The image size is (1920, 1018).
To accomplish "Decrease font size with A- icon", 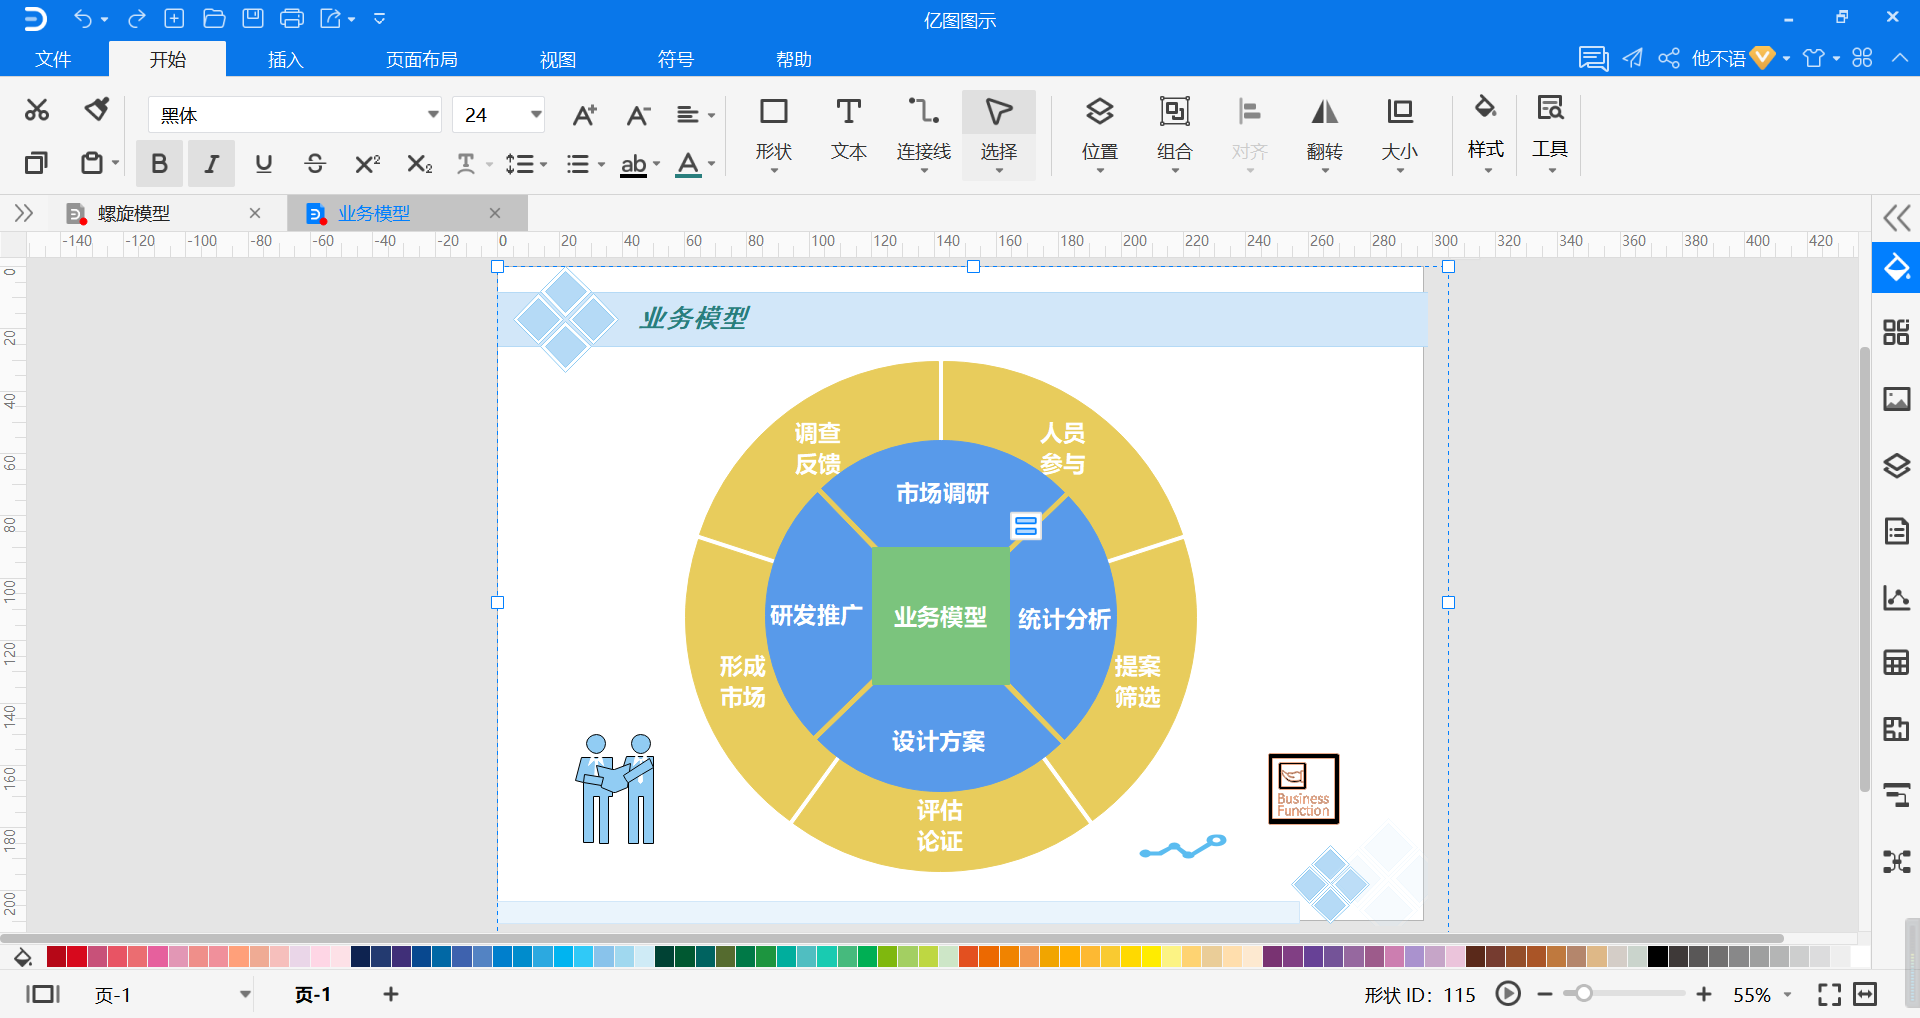I will pyautogui.click(x=638, y=115).
